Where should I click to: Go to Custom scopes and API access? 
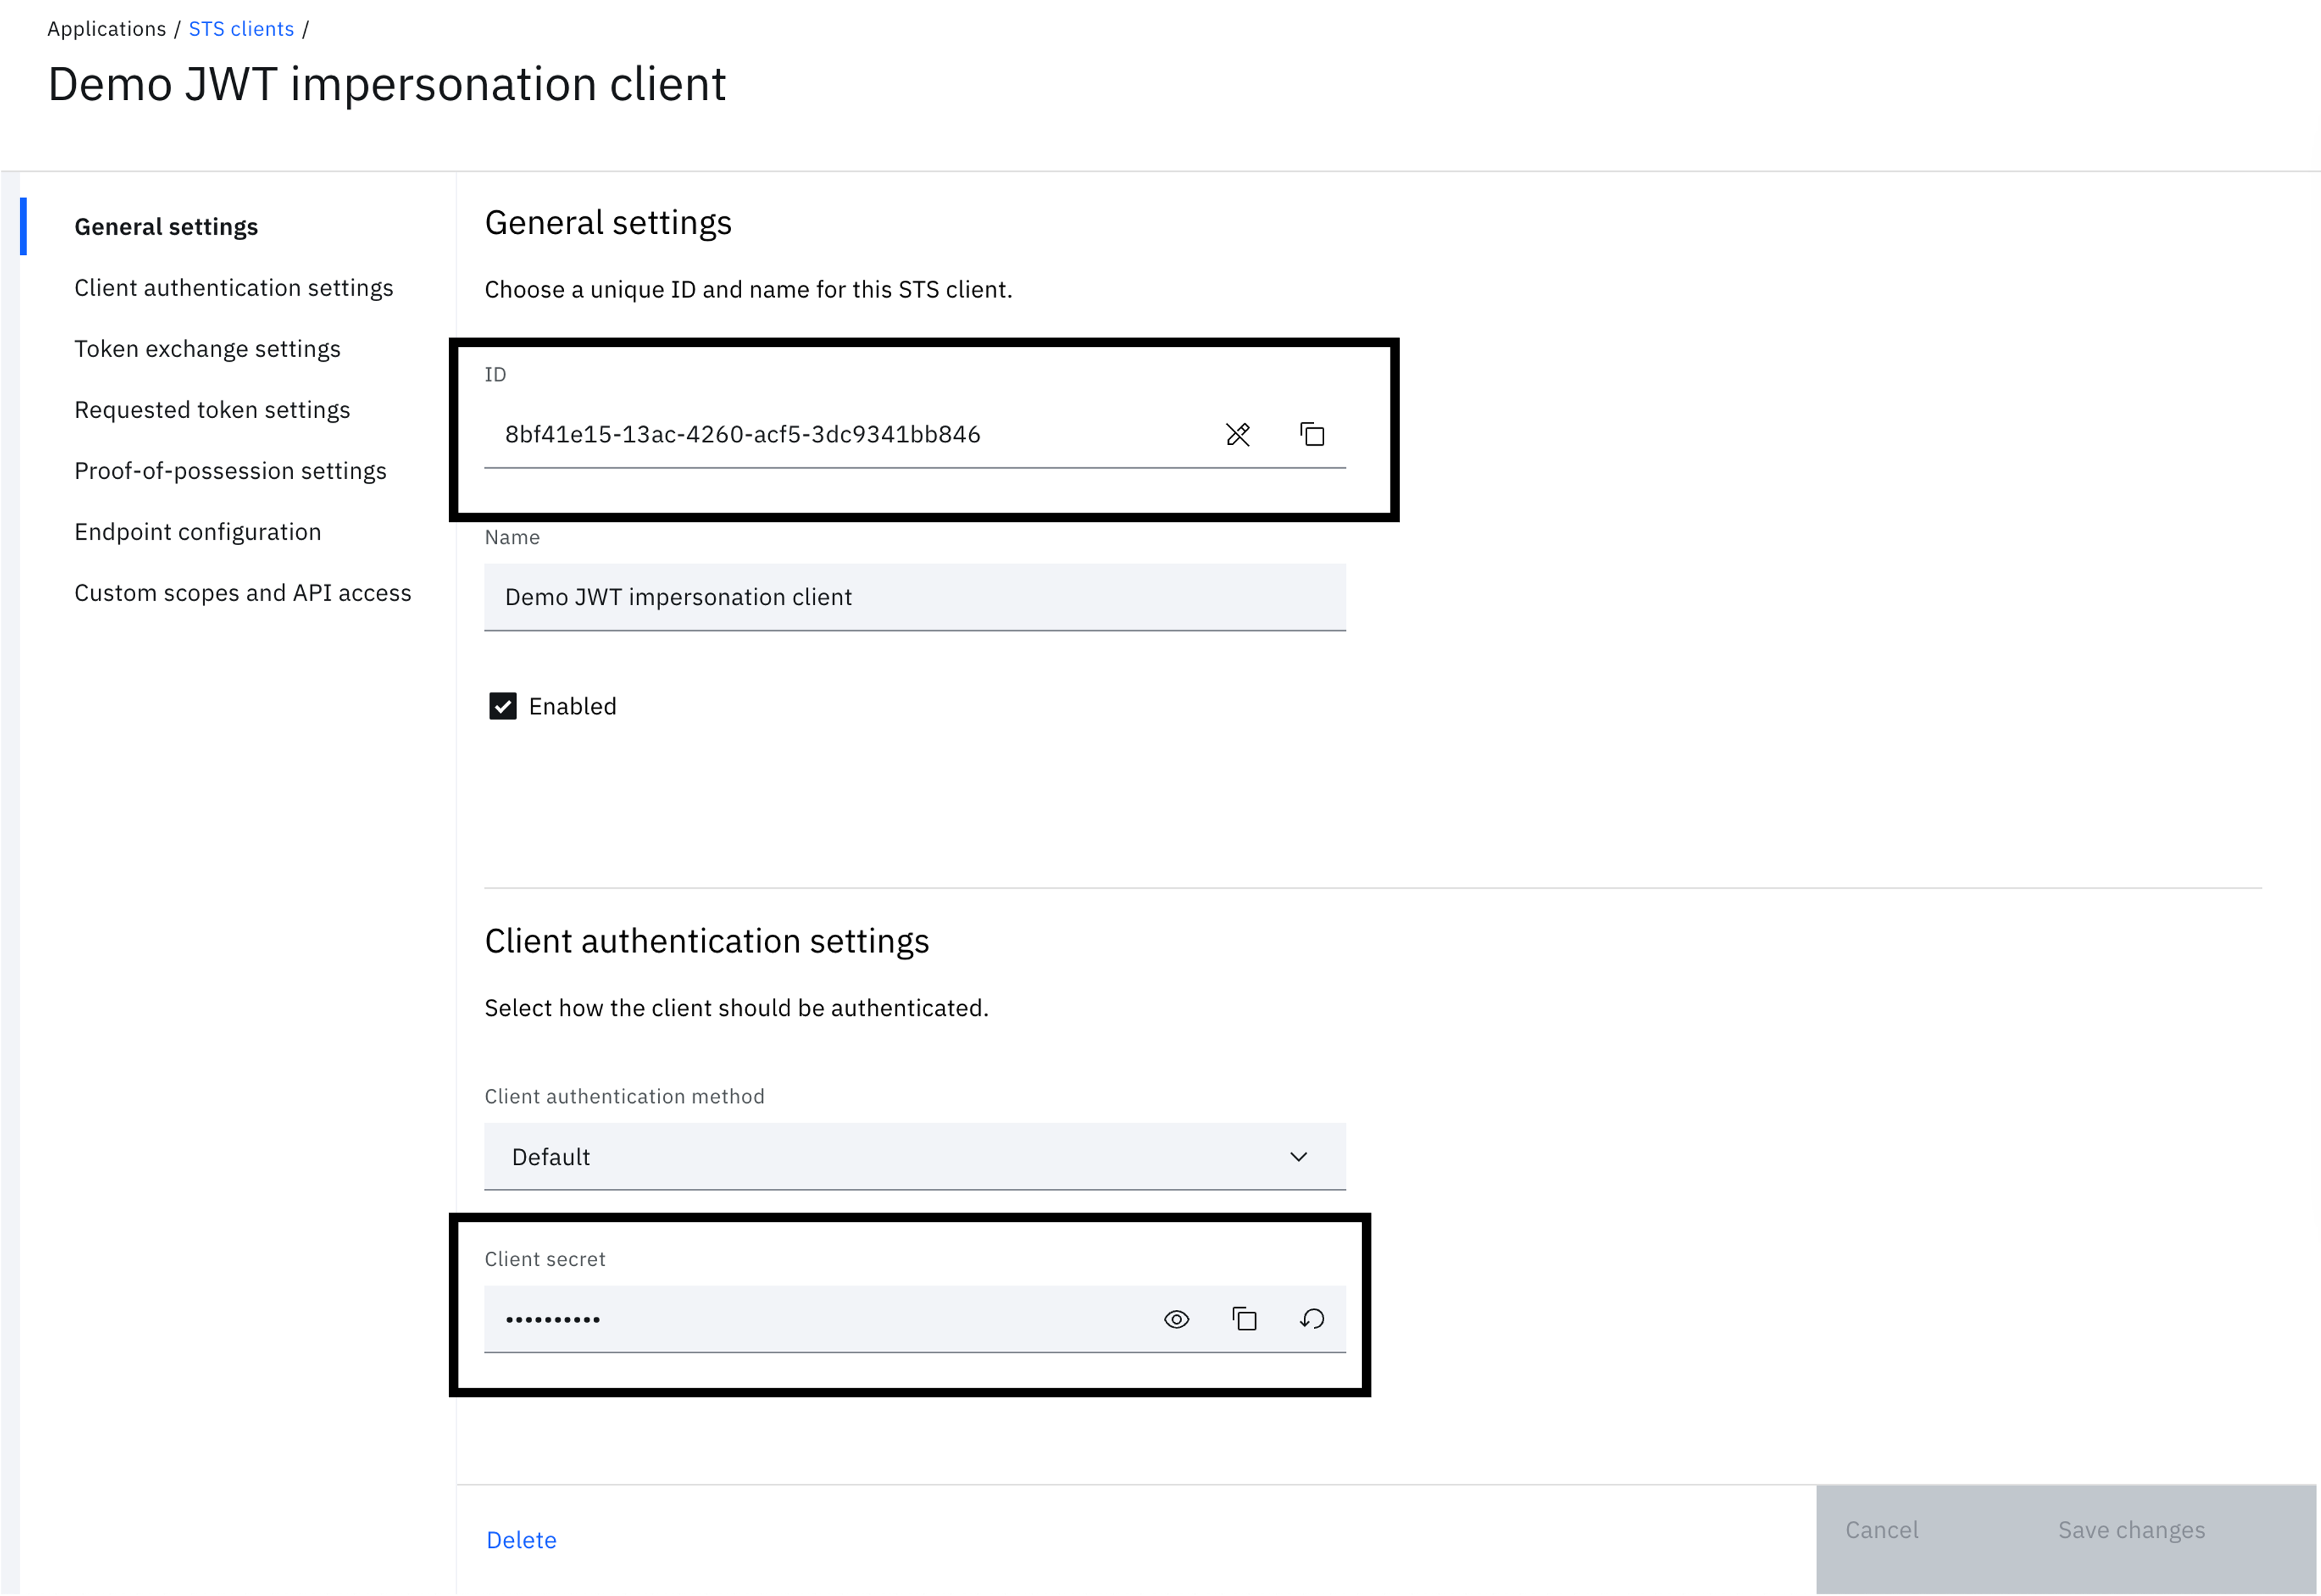(242, 593)
